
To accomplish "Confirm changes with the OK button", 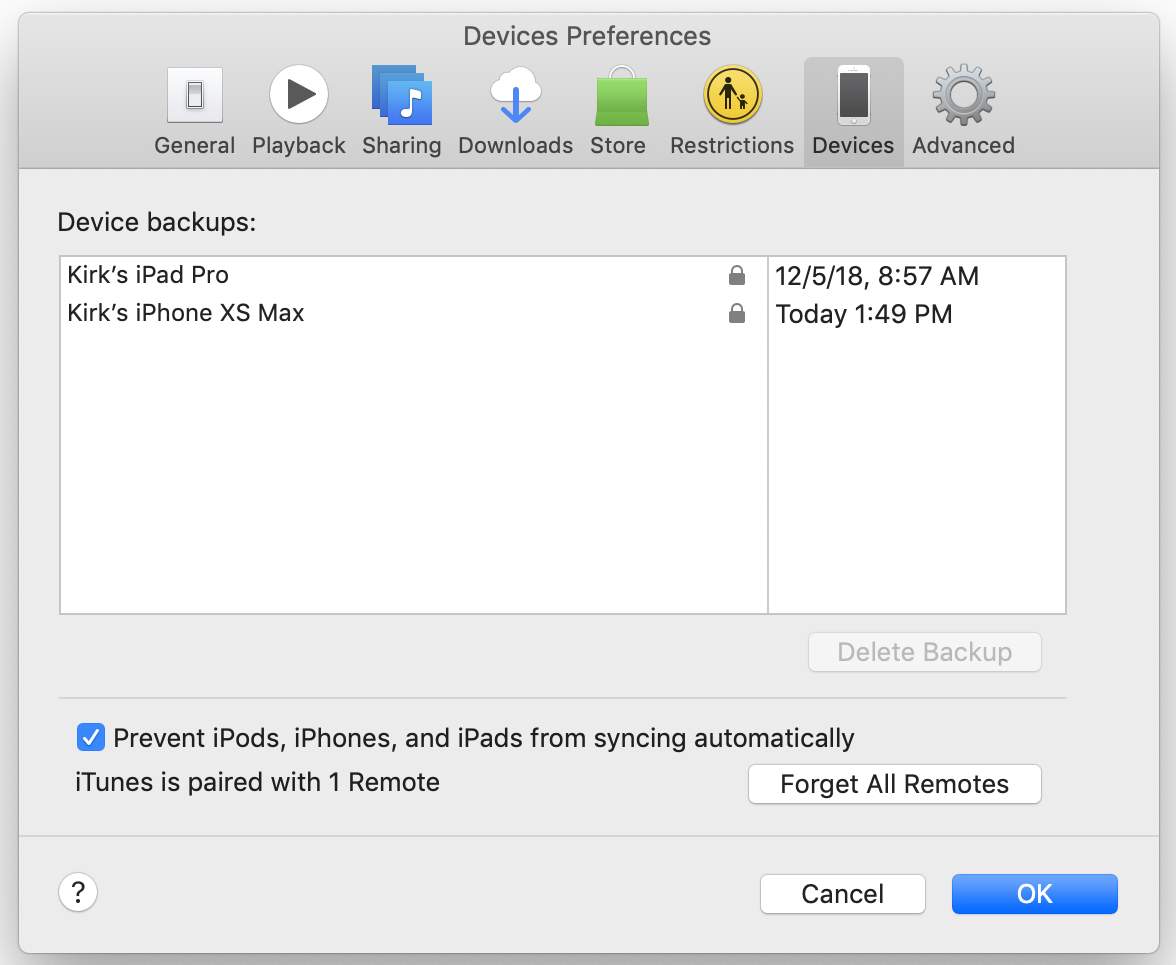I will pos(1034,894).
